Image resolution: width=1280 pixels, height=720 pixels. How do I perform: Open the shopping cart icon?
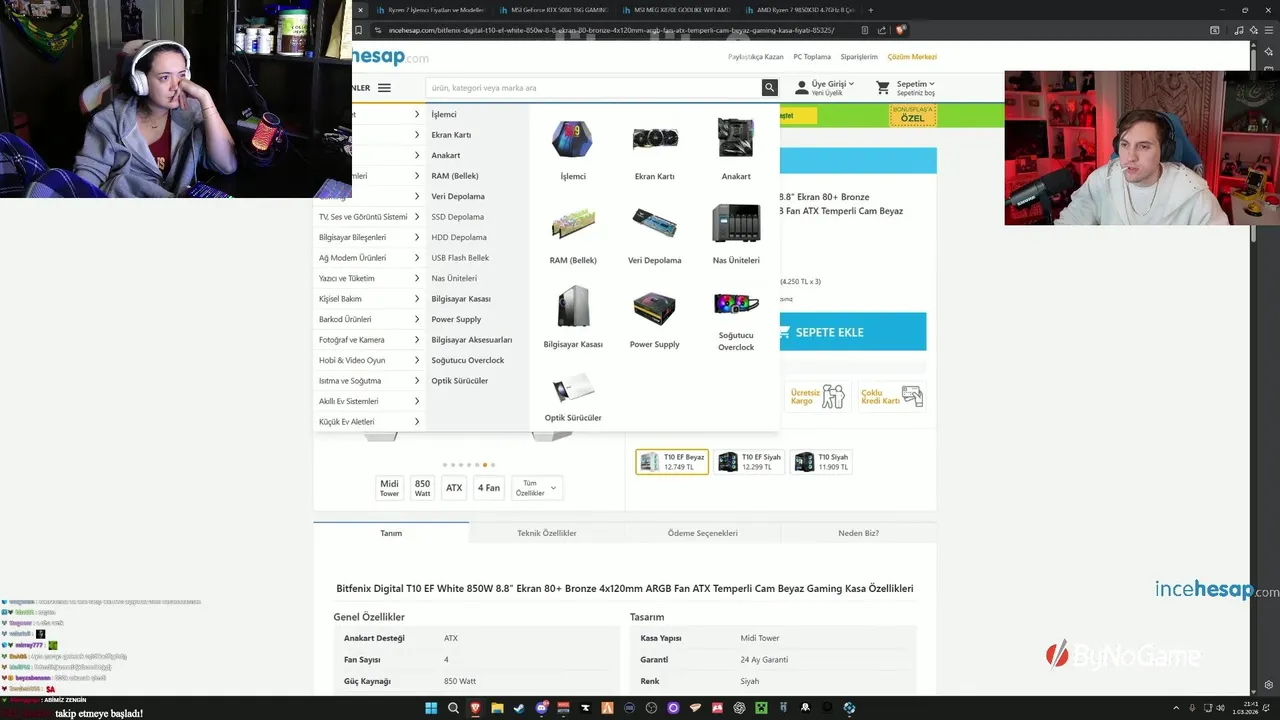tap(883, 88)
